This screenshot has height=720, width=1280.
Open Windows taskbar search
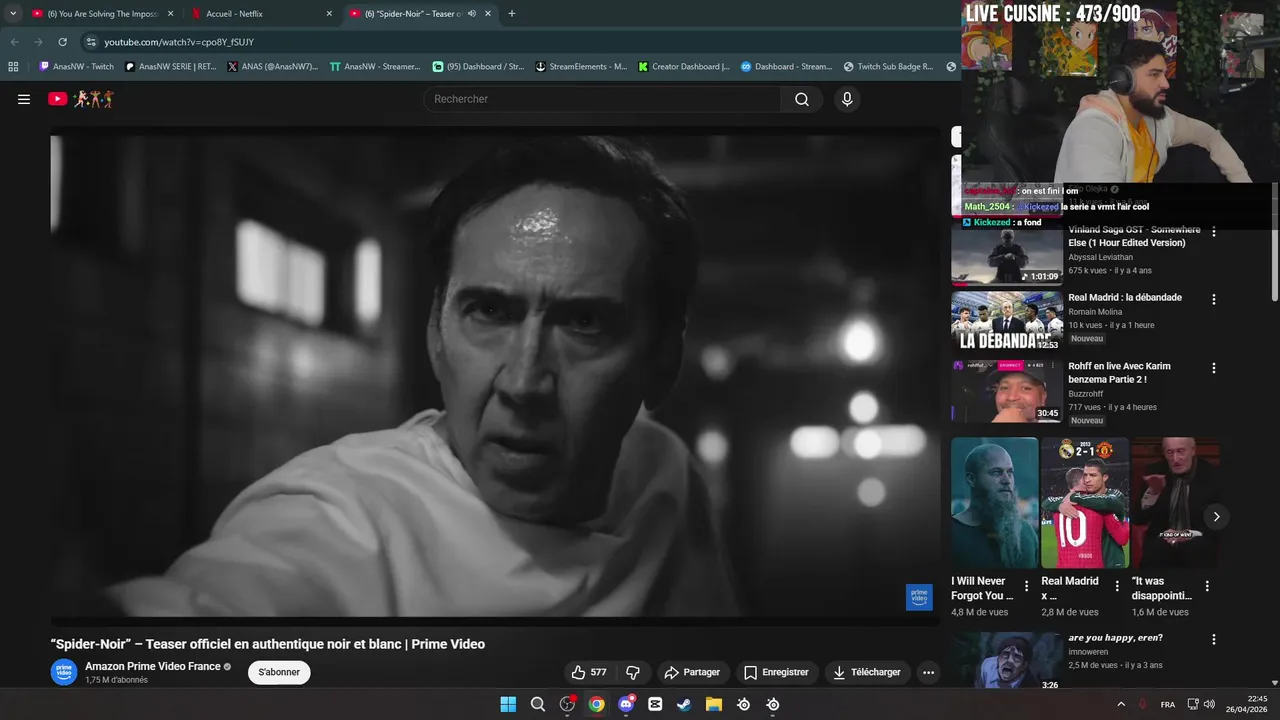(x=538, y=704)
